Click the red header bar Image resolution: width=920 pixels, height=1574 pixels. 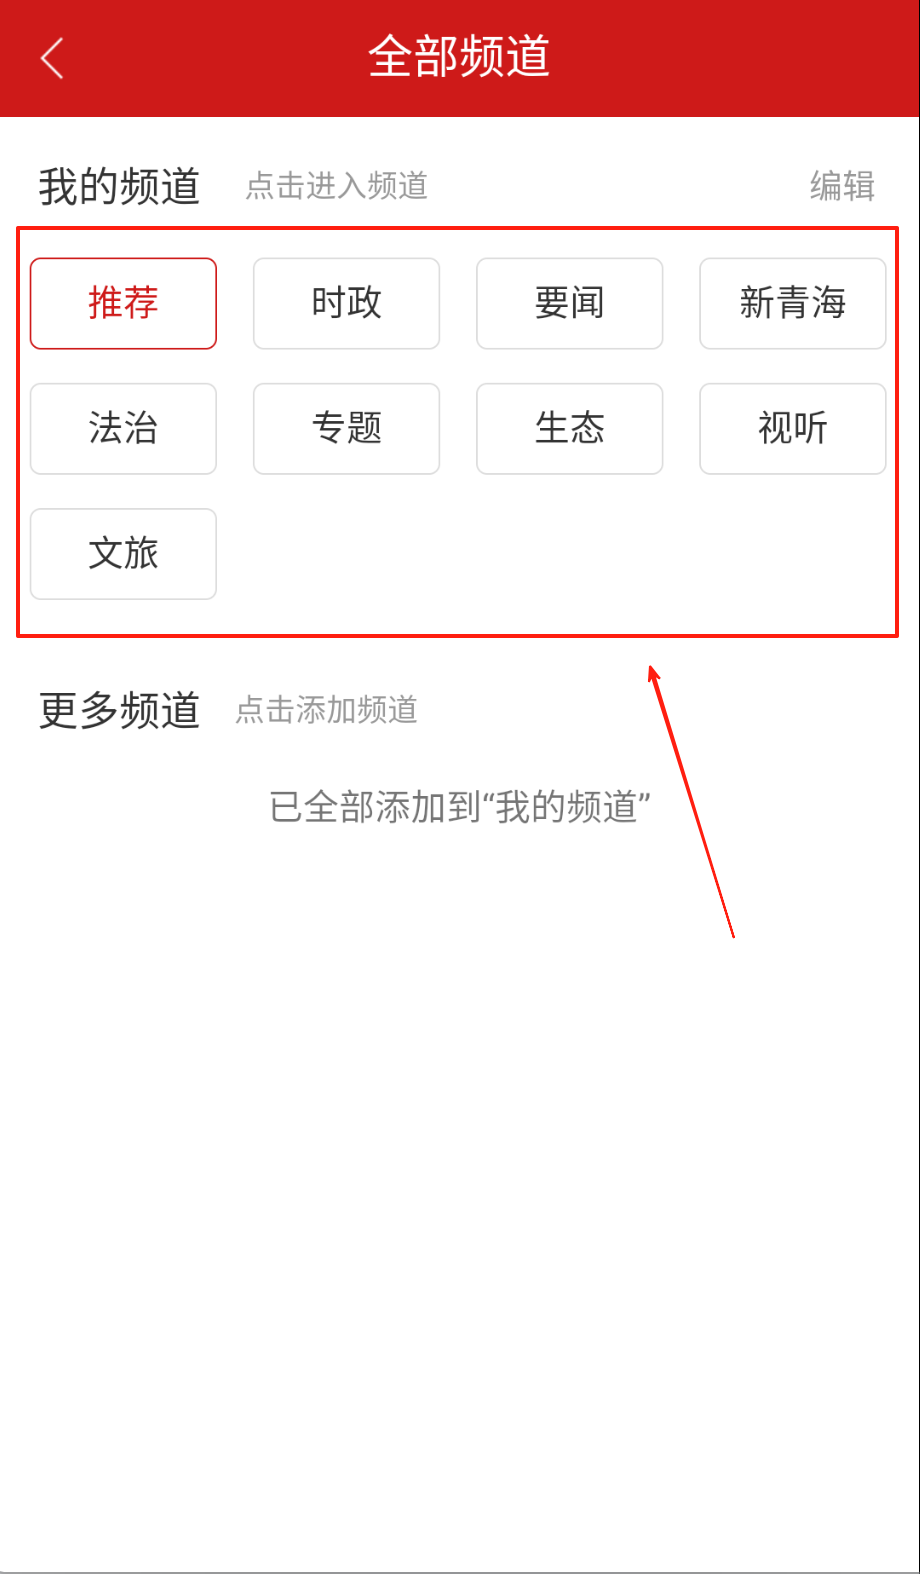pos(460,58)
